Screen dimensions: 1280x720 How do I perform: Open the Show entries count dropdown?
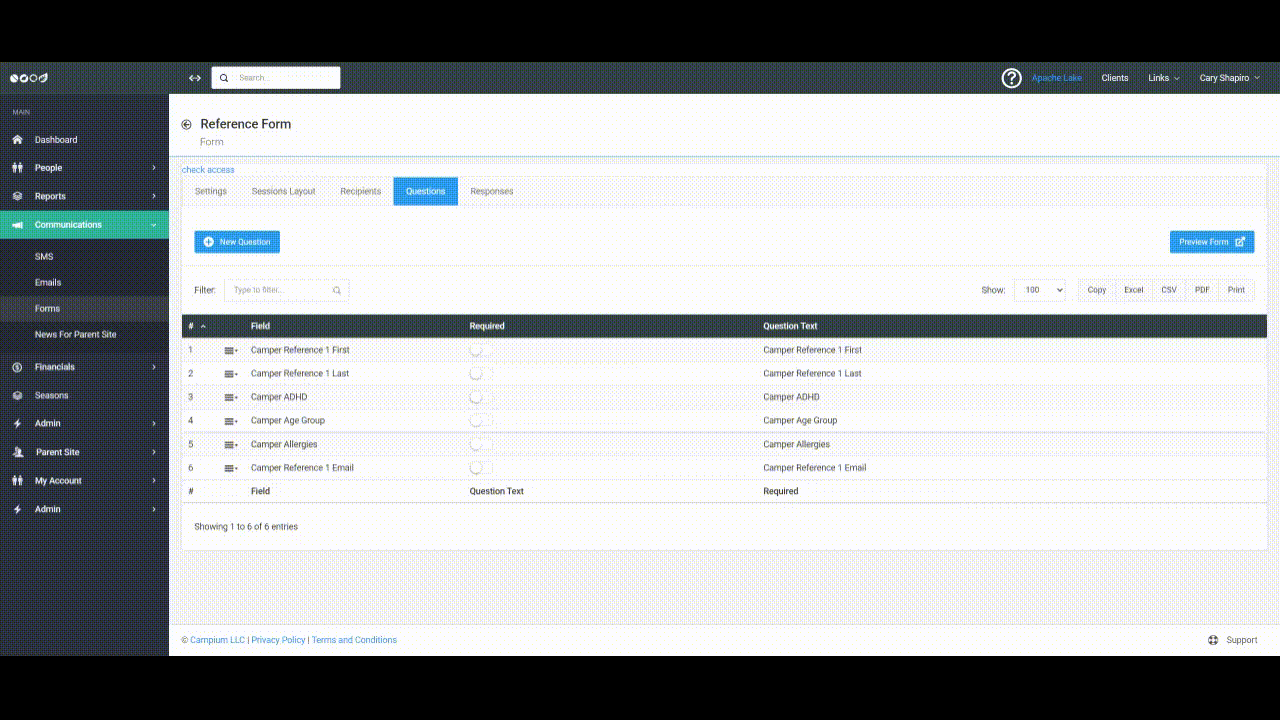[1039, 290]
